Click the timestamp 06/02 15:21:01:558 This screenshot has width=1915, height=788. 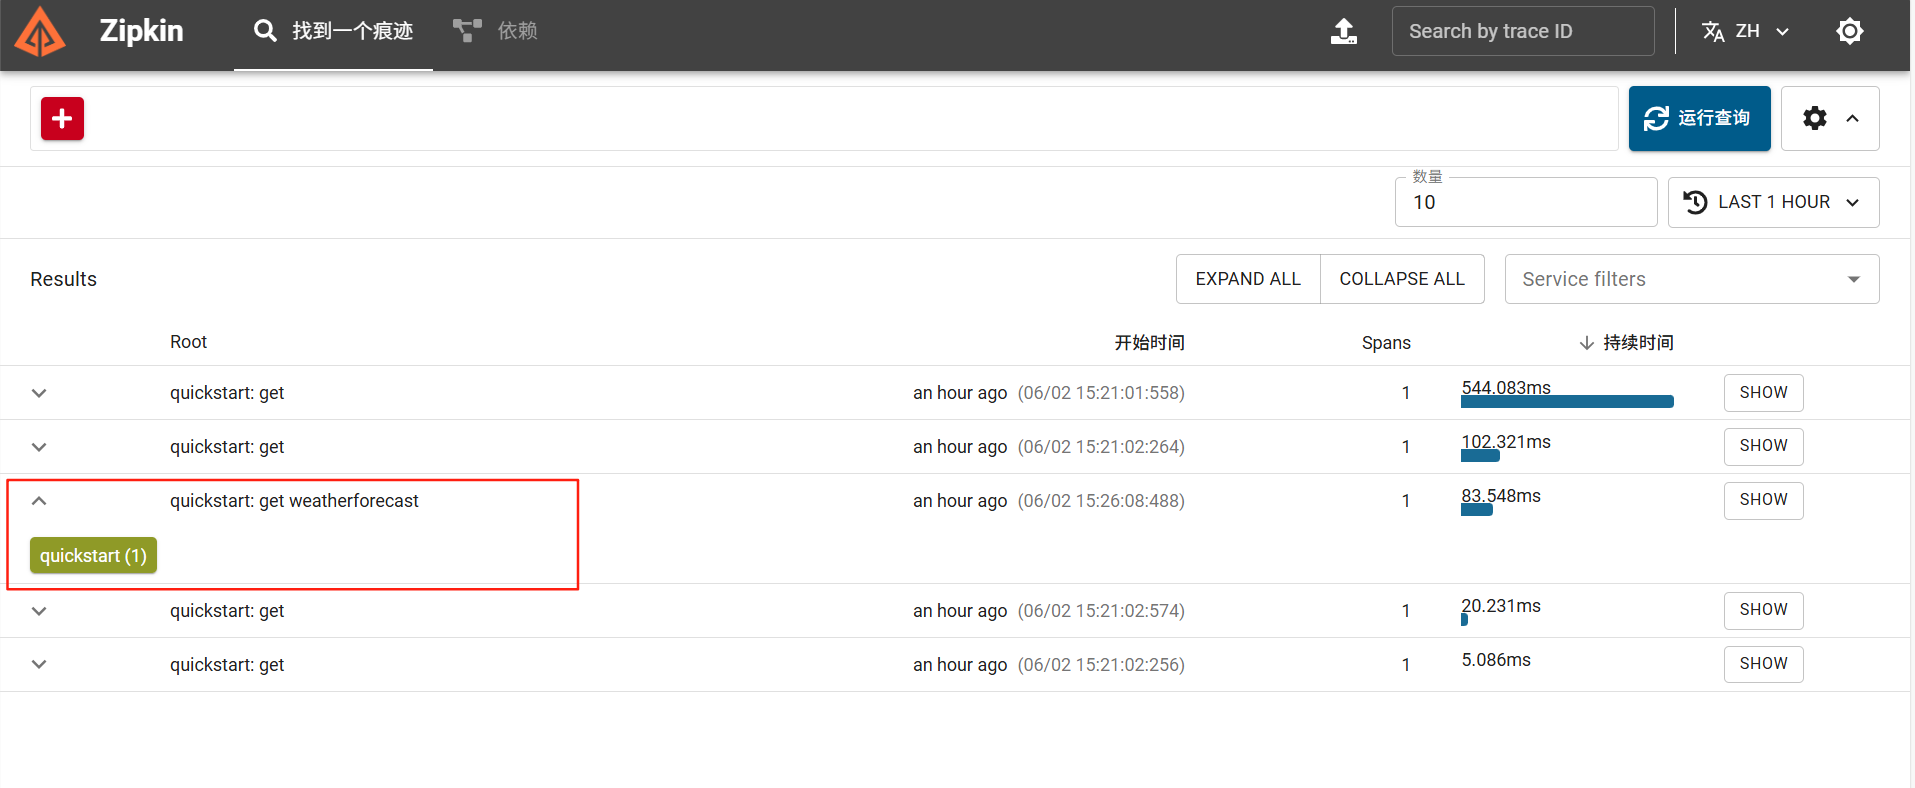pos(1101,393)
